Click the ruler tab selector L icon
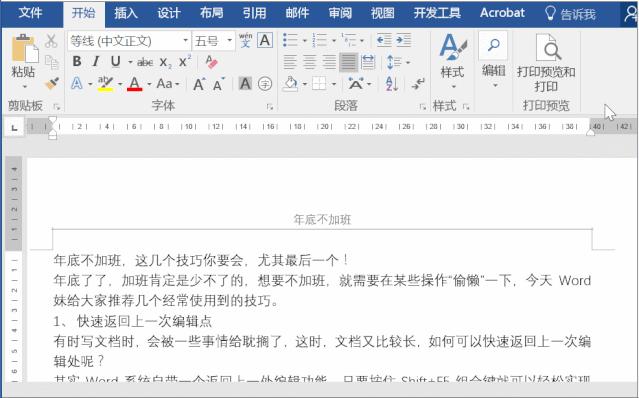This screenshot has width=639, height=398. point(15,128)
